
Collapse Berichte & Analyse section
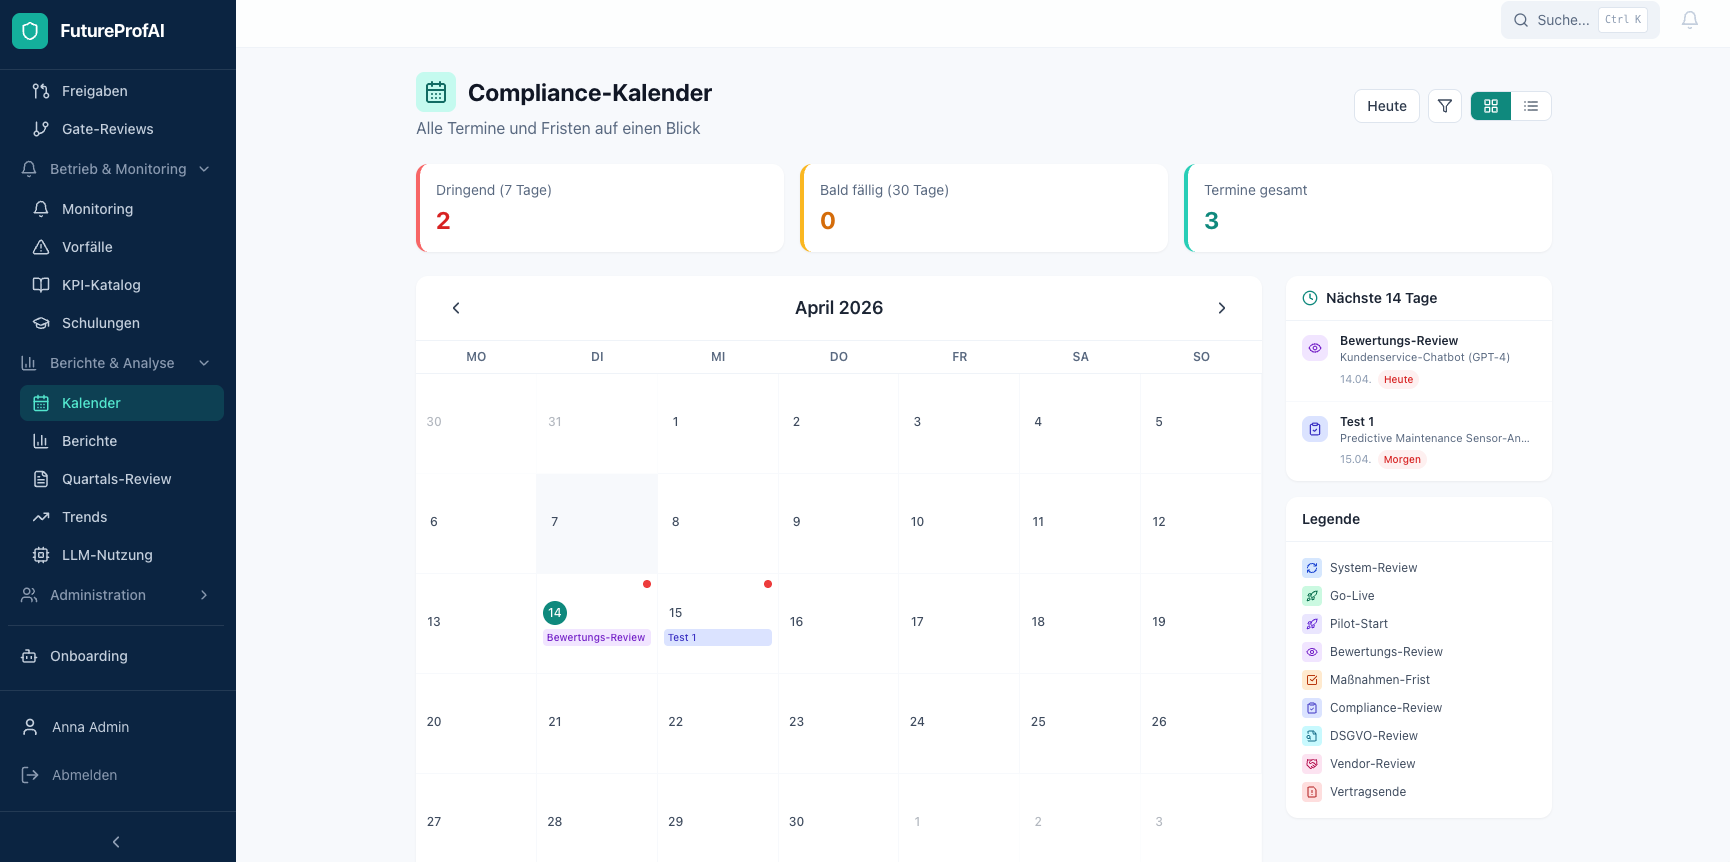[x=118, y=363]
